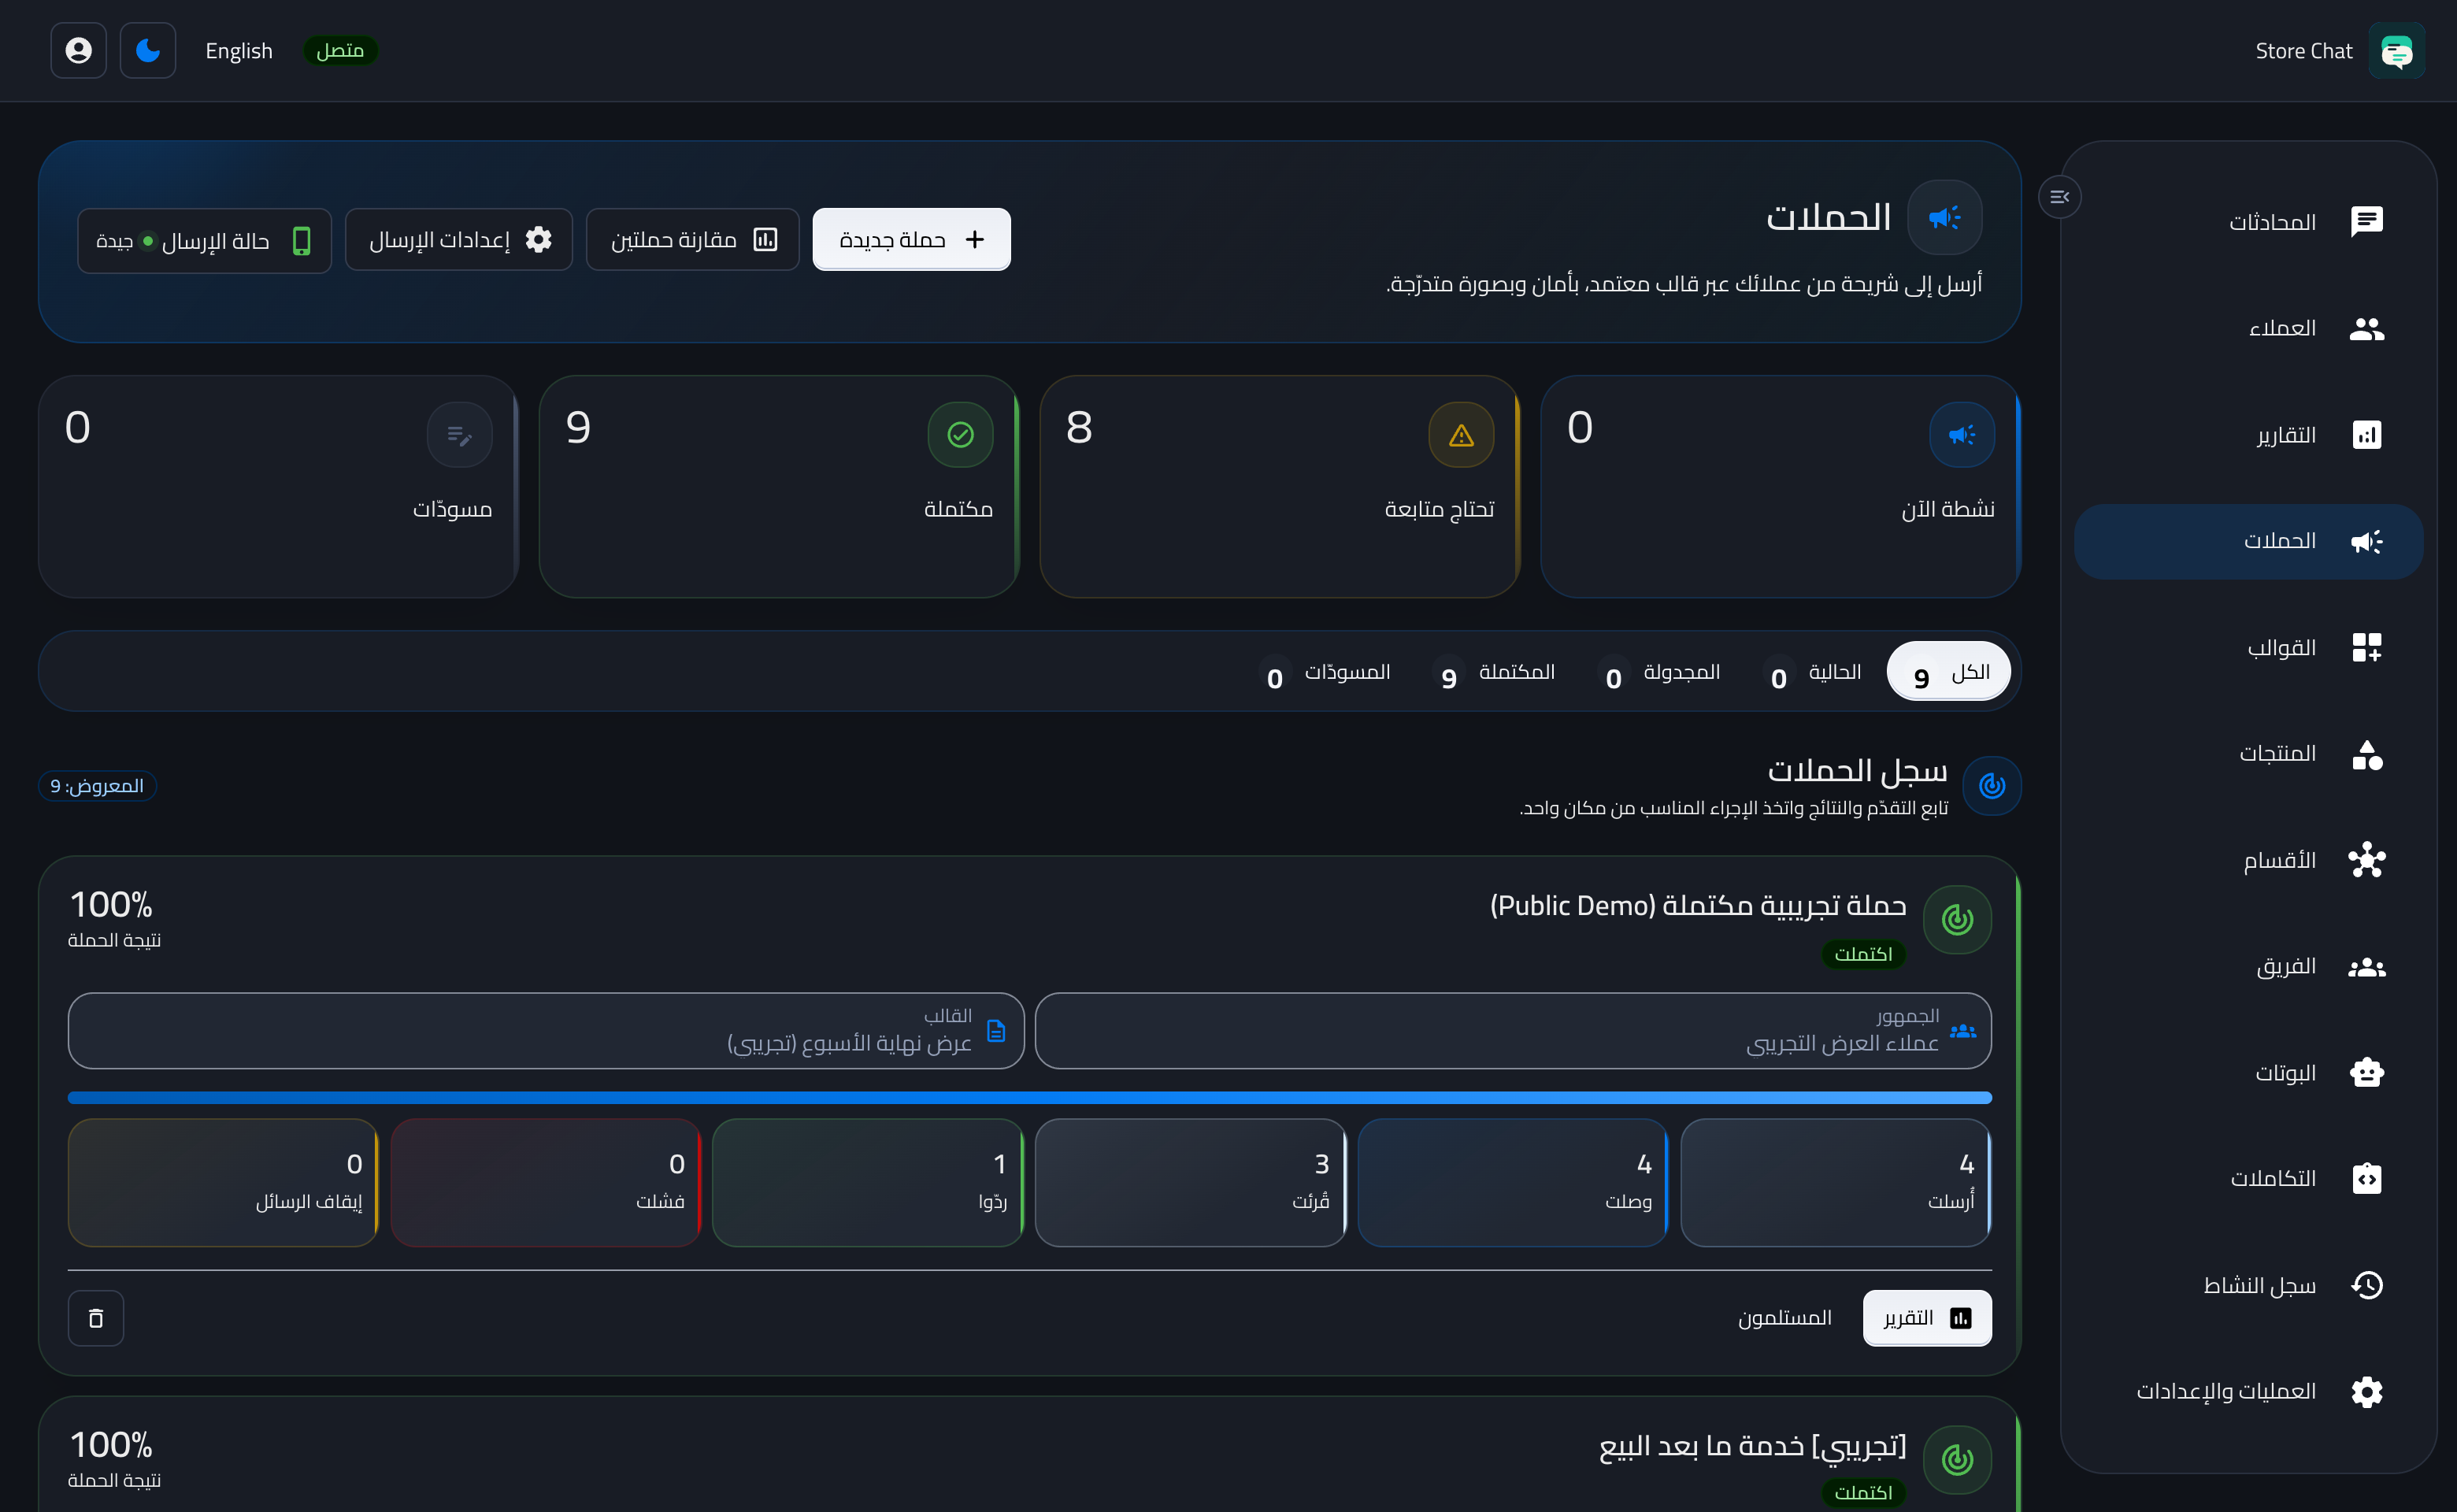The width and height of the screenshot is (2457, 1512).
Task: Click the Public Demo campaign progress bar
Action: click(1030, 1098)
